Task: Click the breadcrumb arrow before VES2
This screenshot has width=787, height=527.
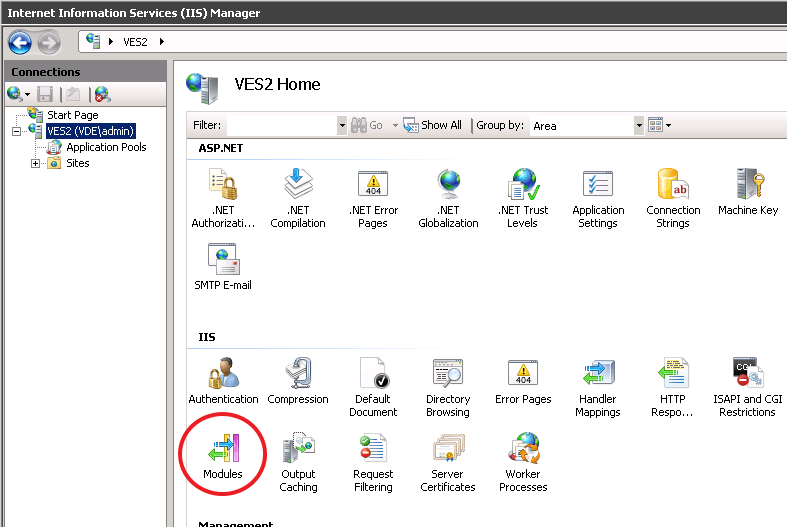Action: [x=111, y=42]
